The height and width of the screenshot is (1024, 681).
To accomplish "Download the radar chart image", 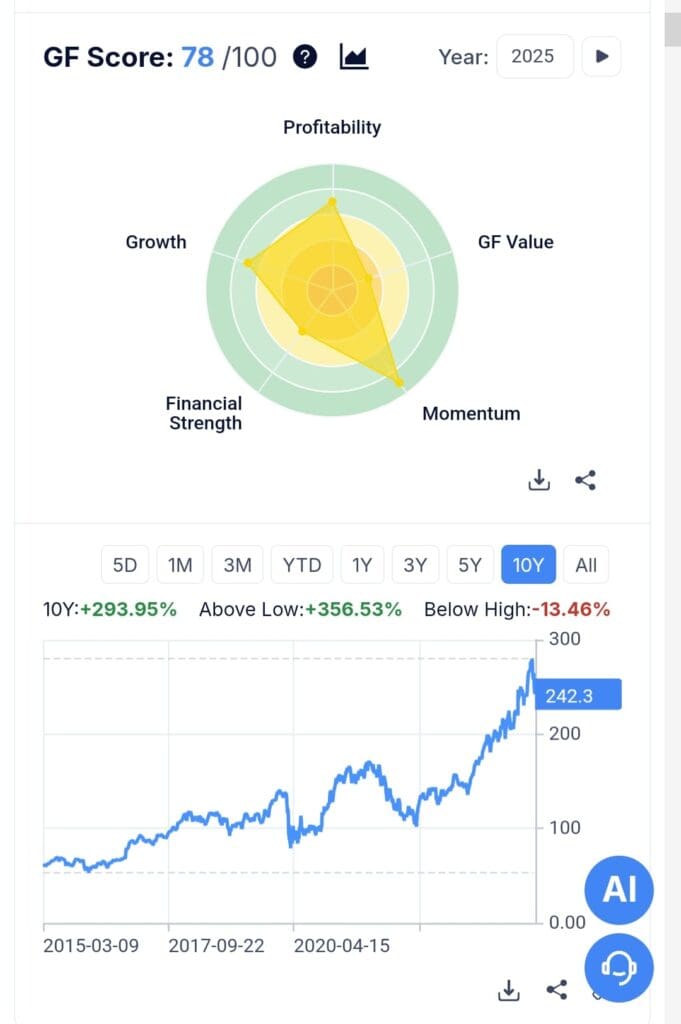I will pyautogui.click(x=539, y=479).
